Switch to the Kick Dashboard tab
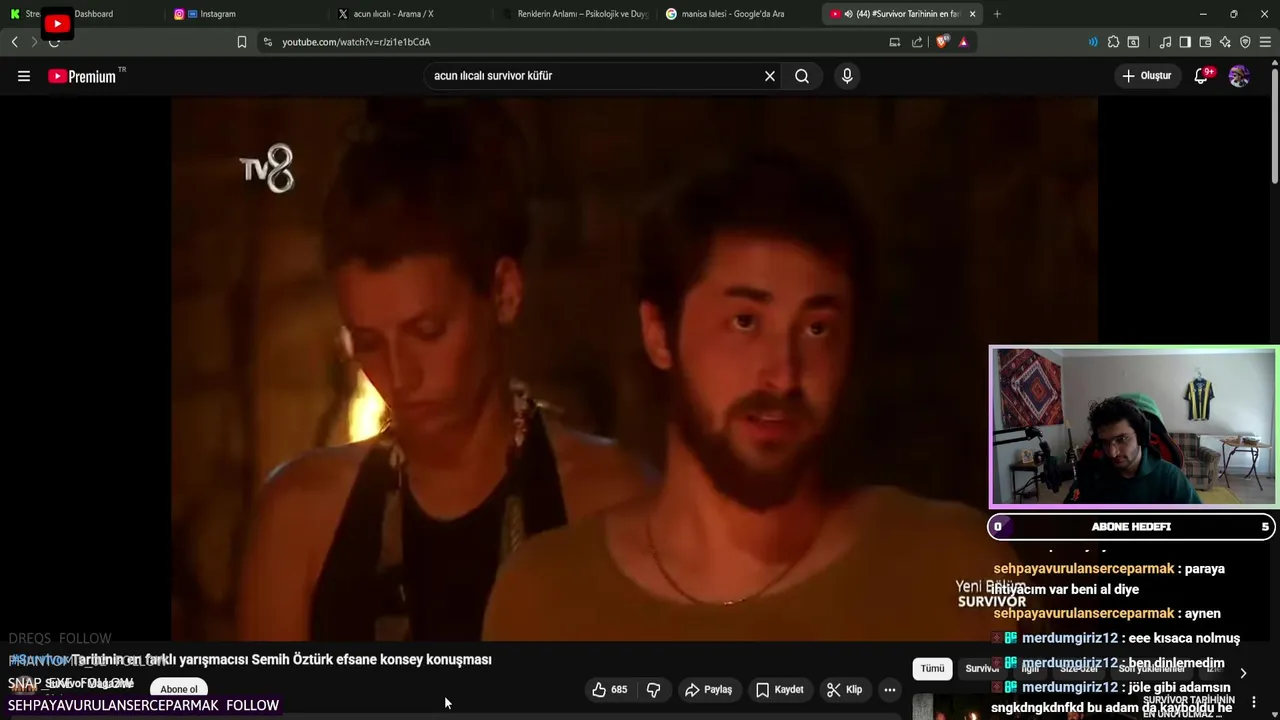 point(82,14)
